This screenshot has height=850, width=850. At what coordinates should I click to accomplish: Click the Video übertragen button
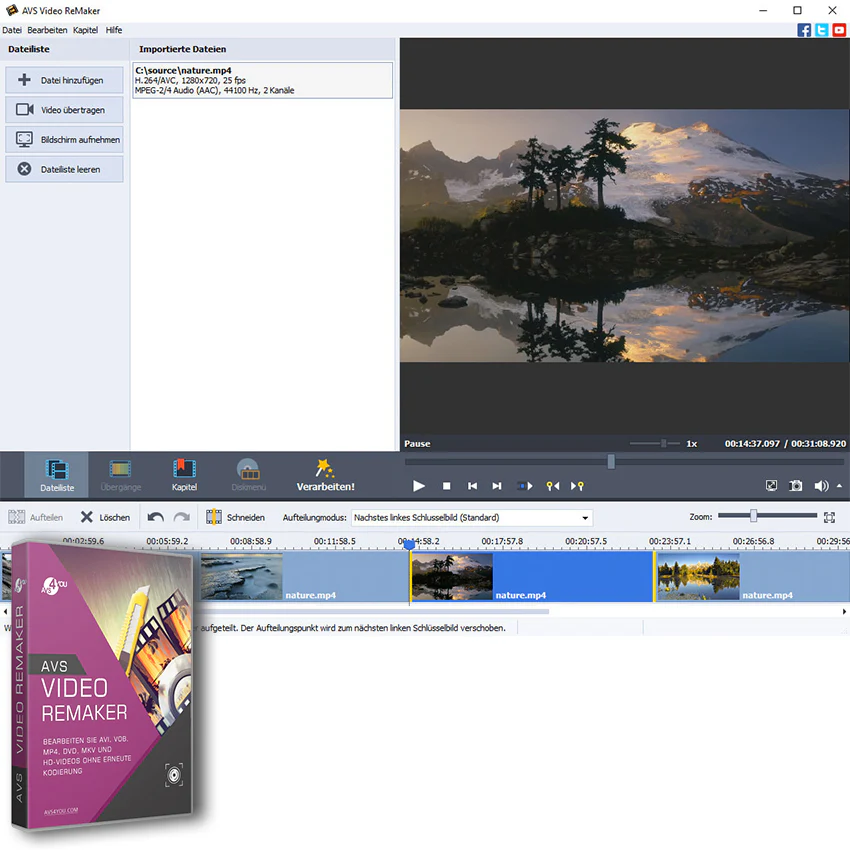65,110
